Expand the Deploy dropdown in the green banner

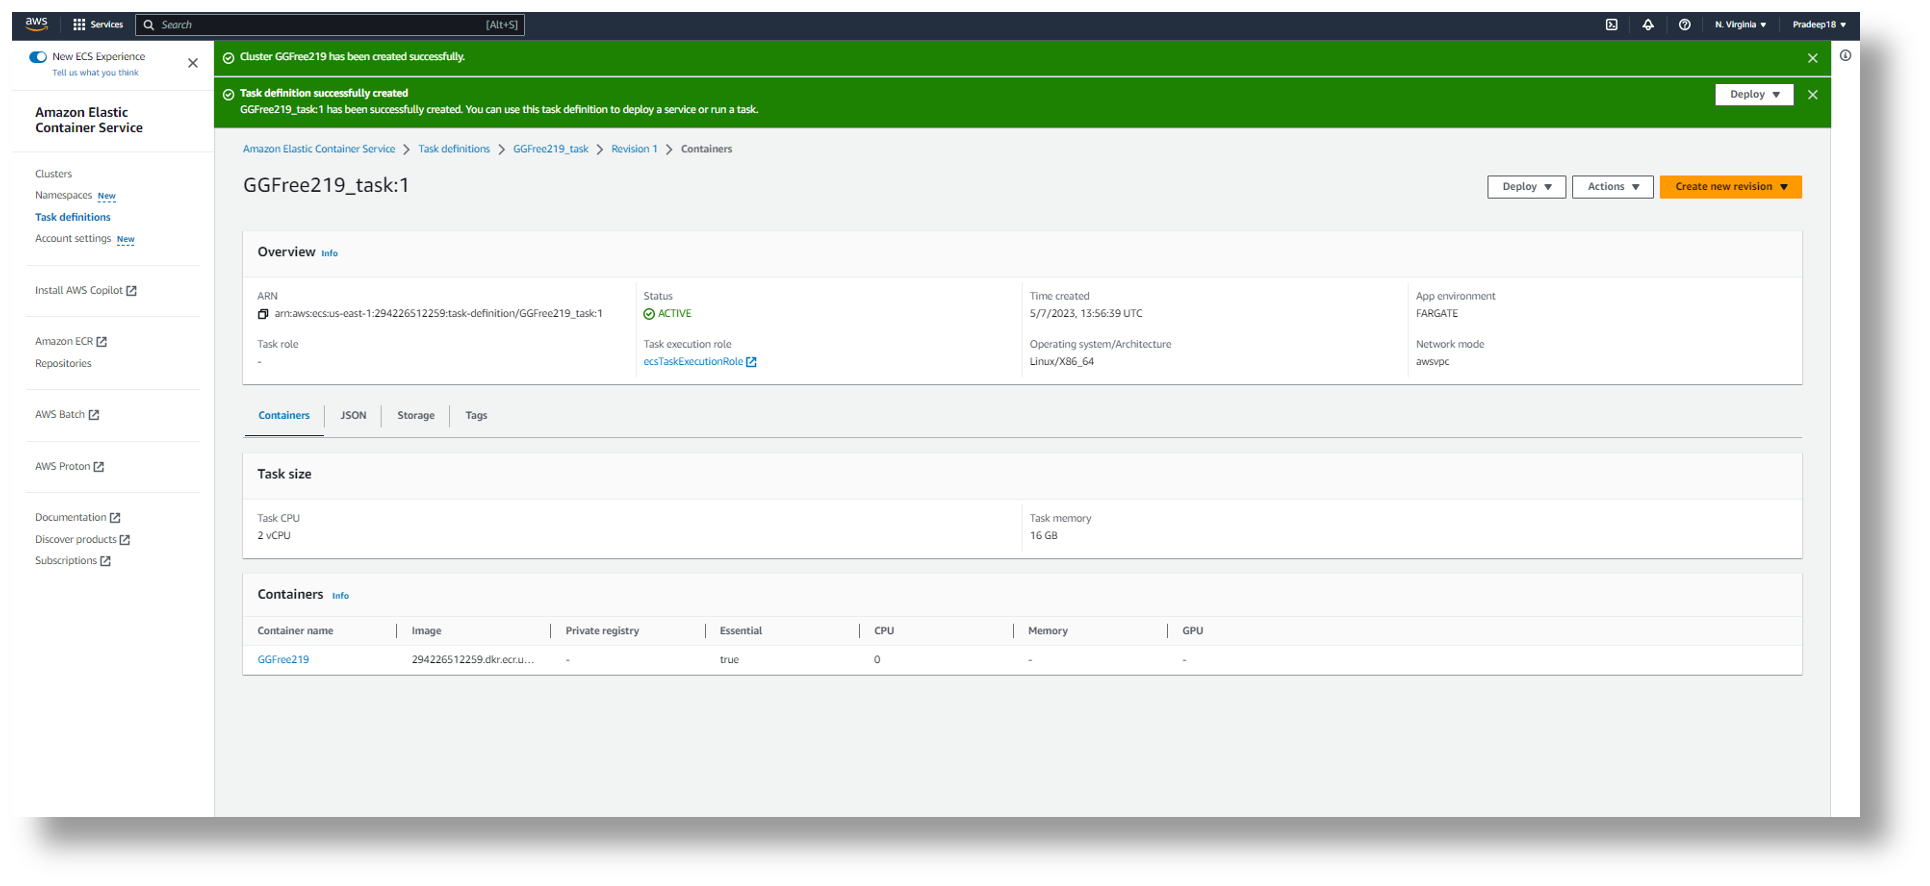(x=1755, y=95)
